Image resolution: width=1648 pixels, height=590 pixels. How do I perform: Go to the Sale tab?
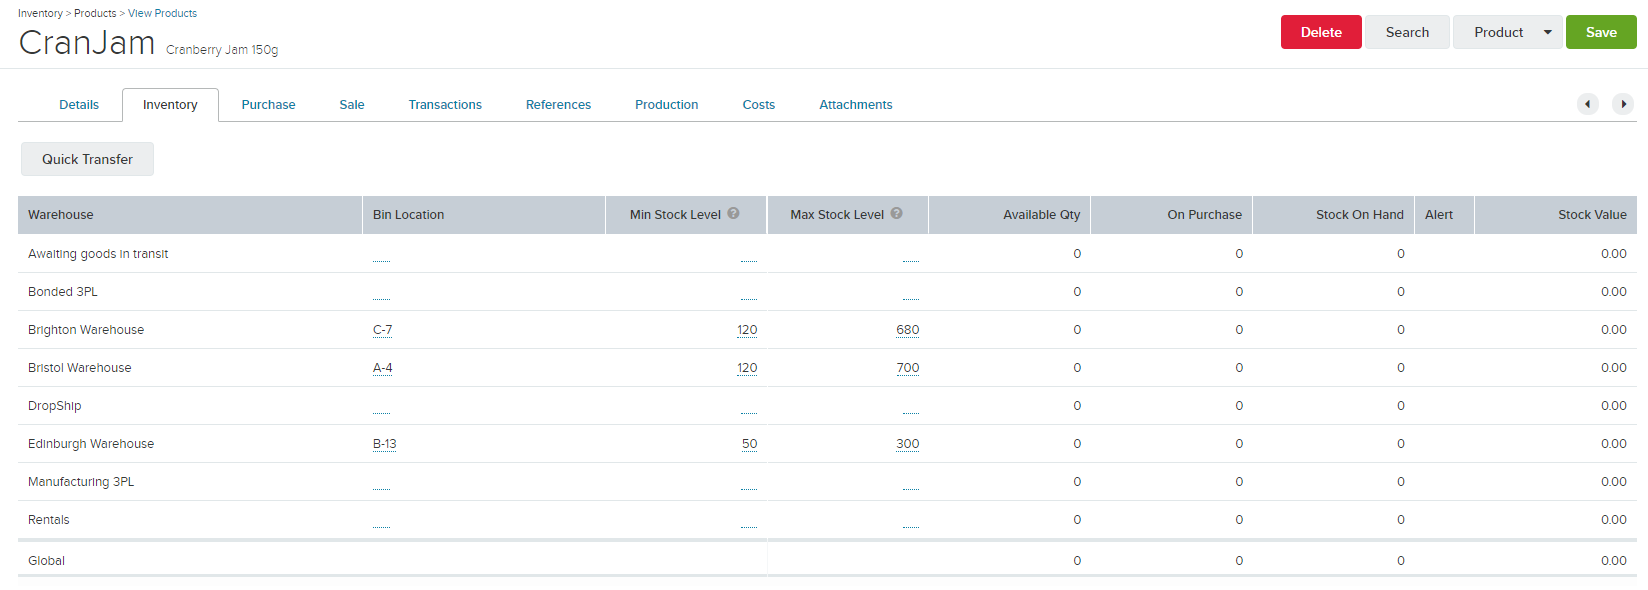coord(352,105)
